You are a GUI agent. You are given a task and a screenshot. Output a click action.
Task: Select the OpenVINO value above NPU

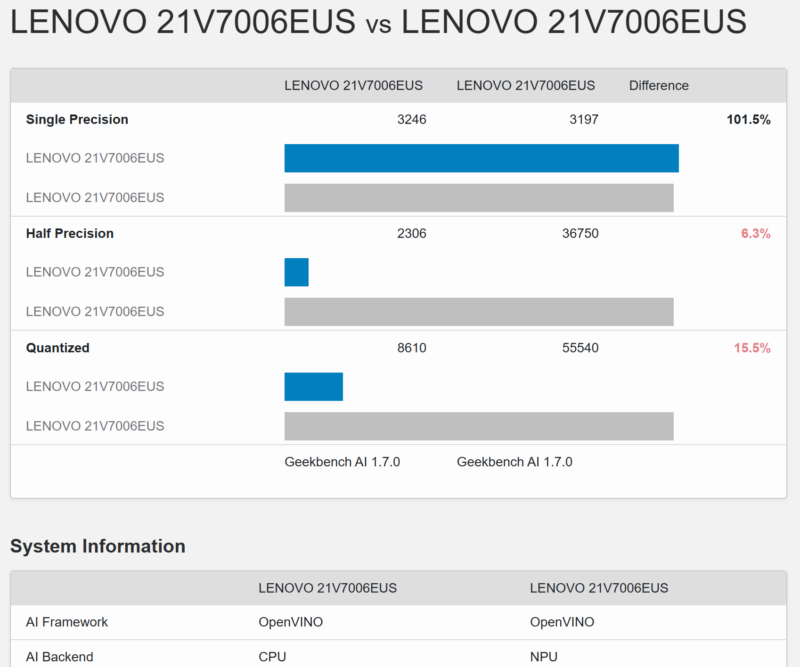[562, 622]
